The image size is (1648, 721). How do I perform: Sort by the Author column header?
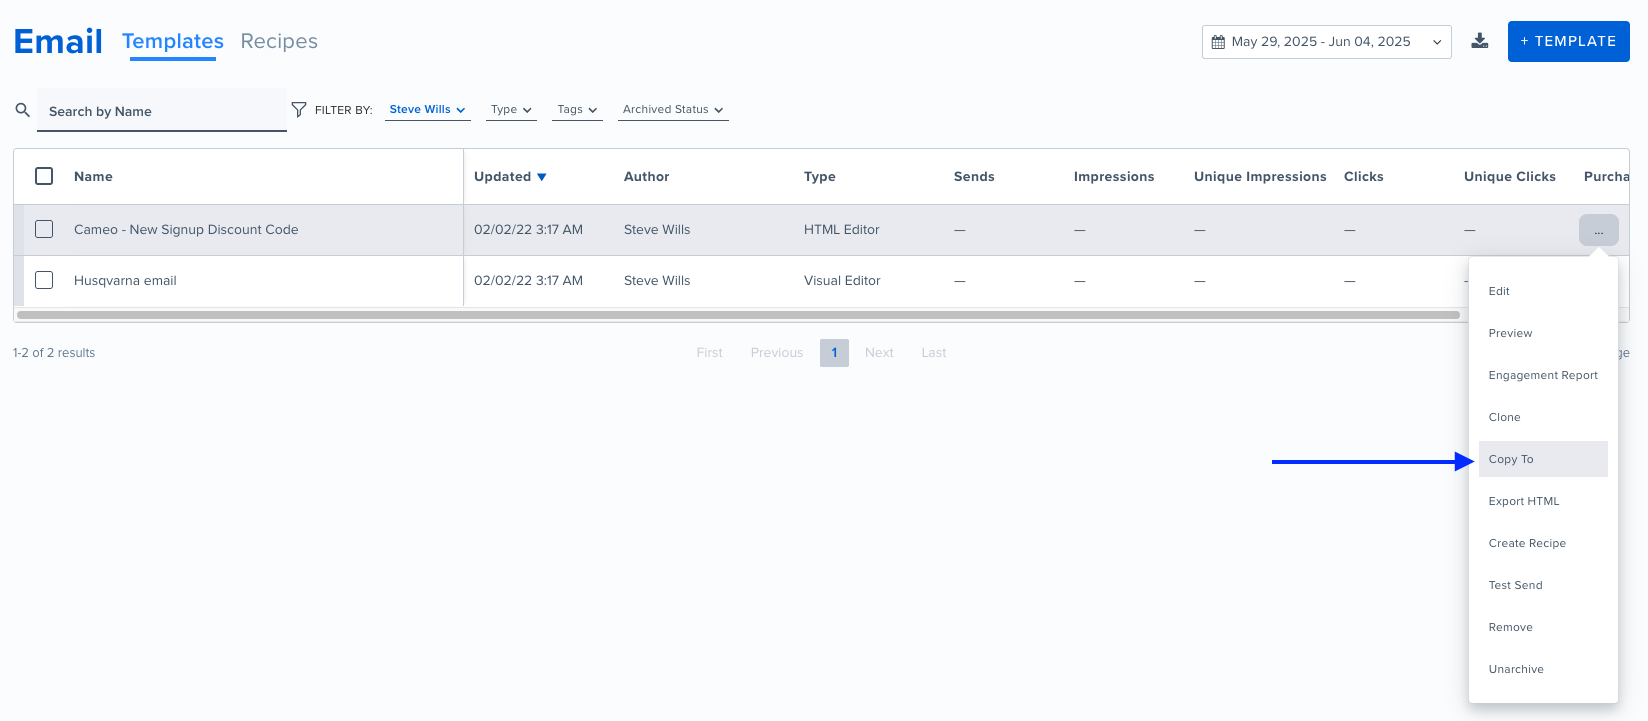pyautogui.click(x=646, y=177)
